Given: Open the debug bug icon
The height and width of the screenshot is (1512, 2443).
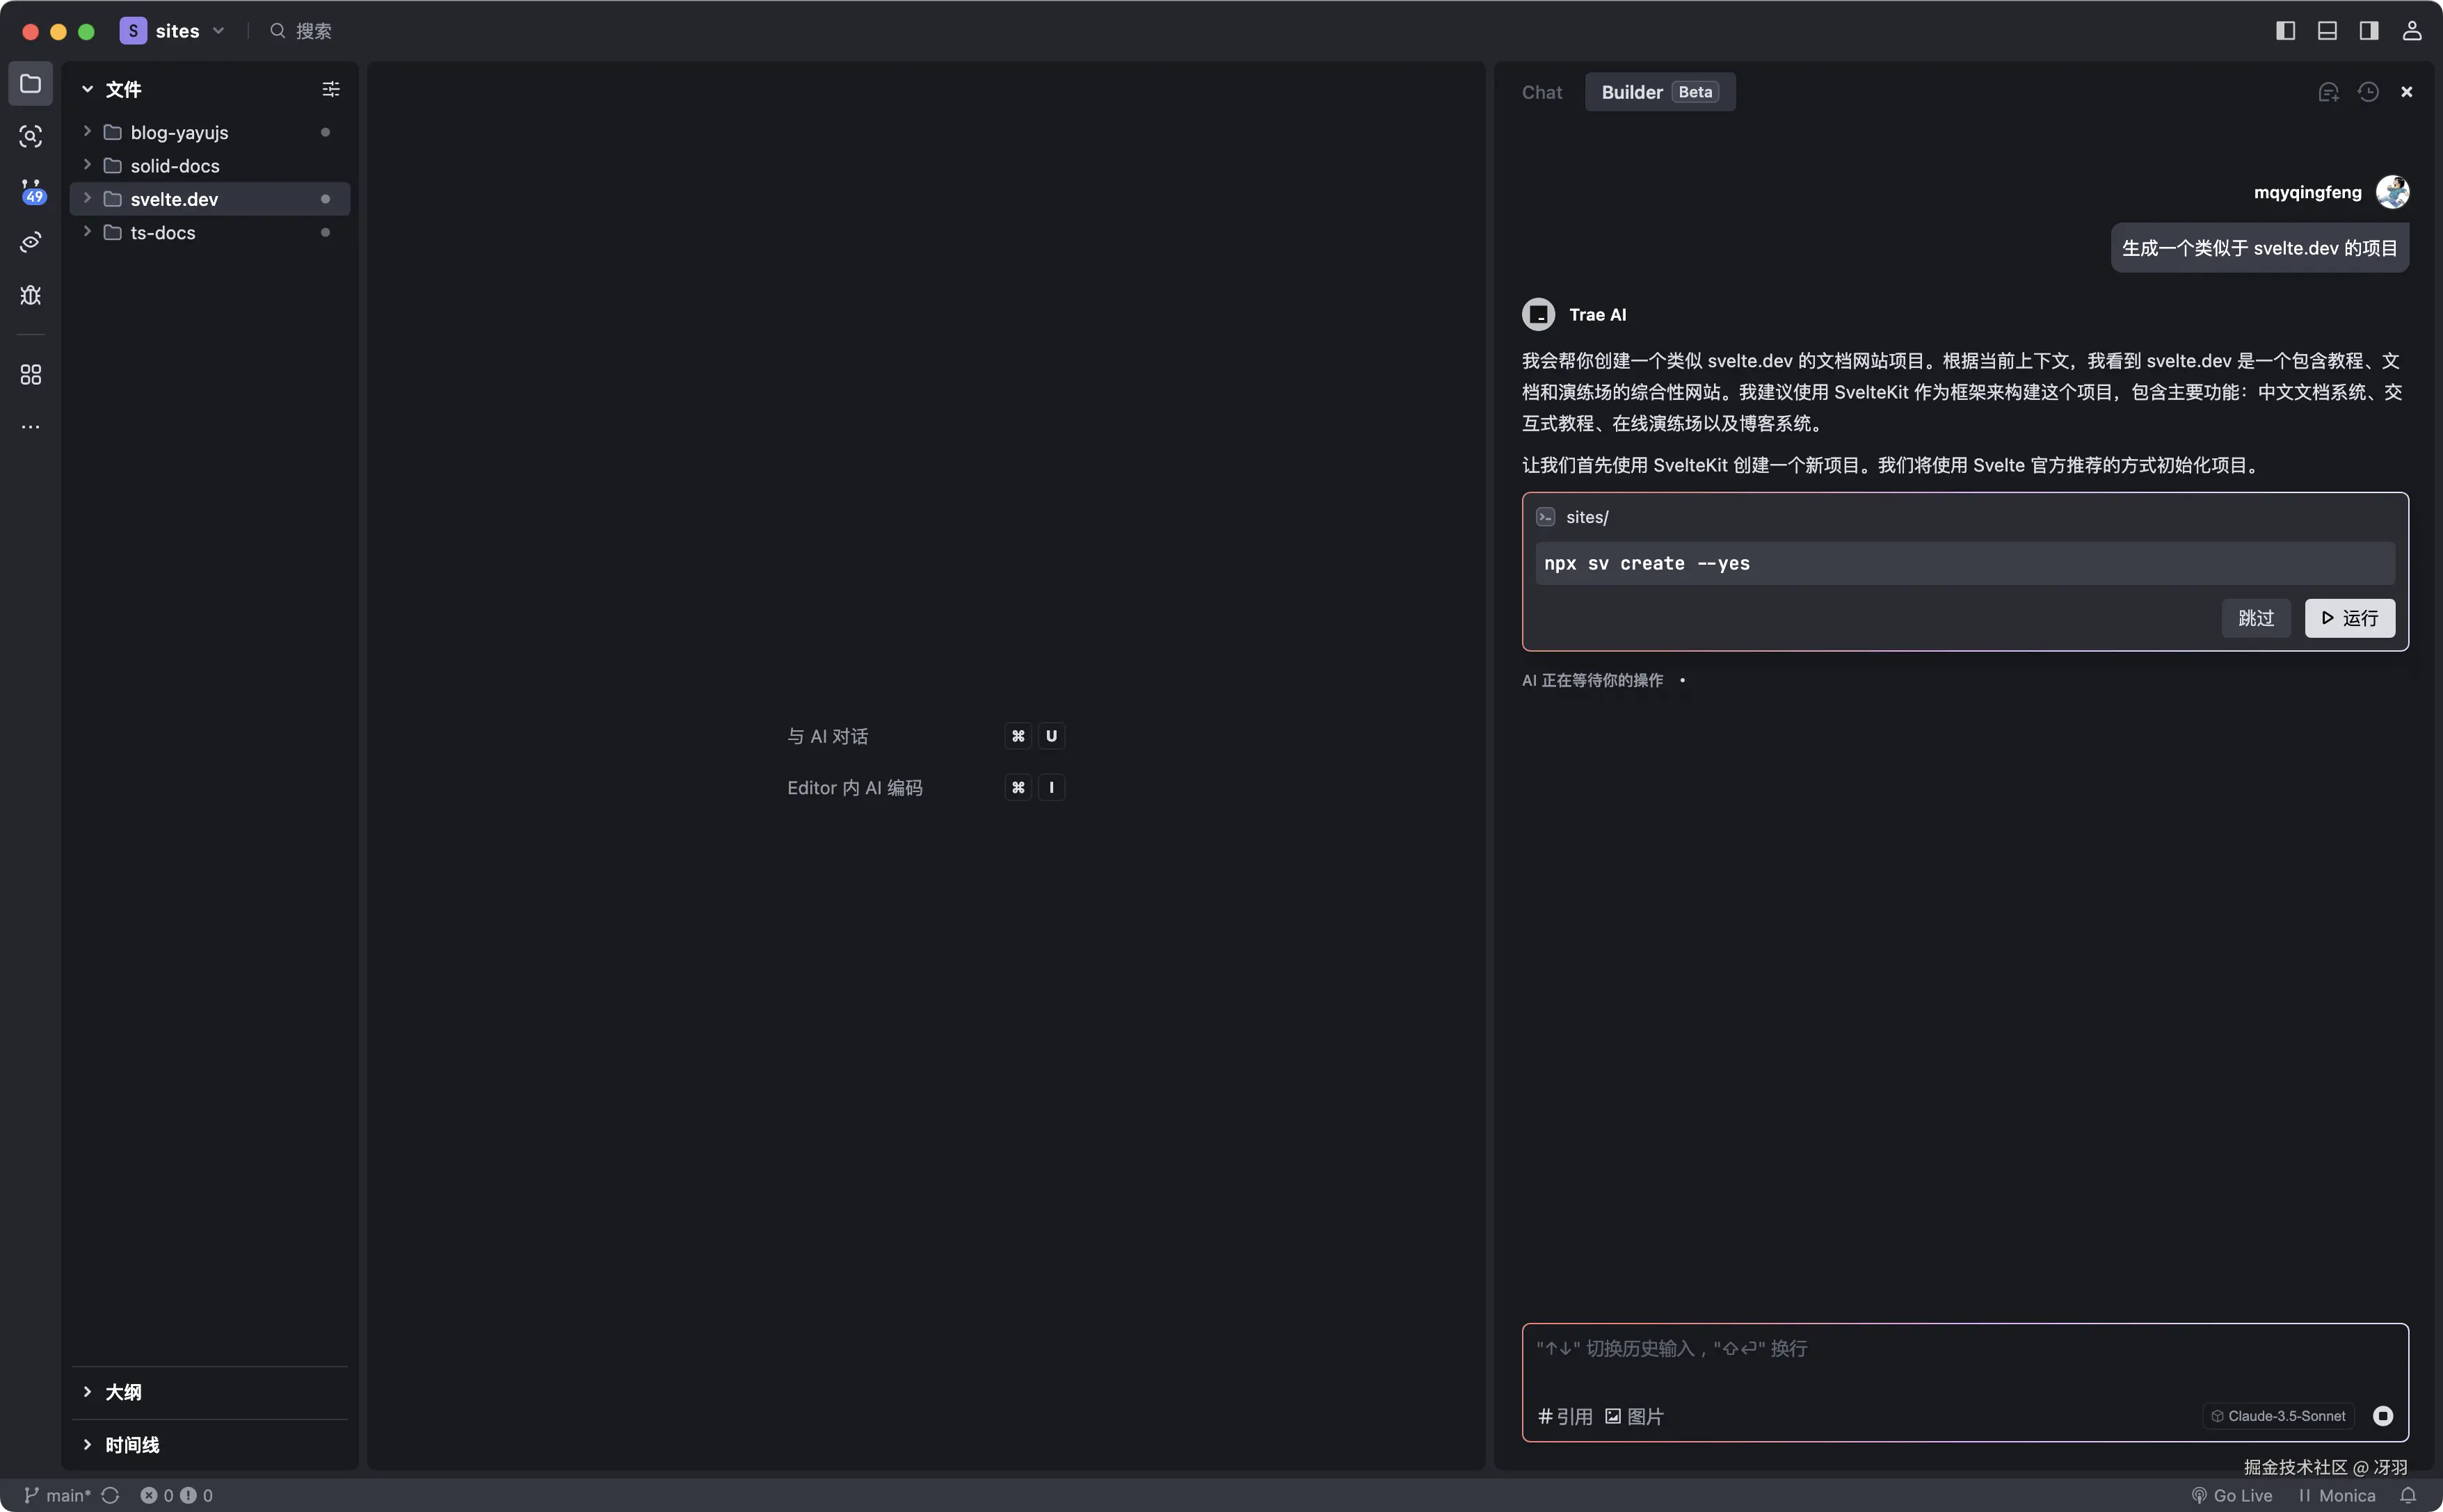Looking at the screenshot, I should pos(31,295).
